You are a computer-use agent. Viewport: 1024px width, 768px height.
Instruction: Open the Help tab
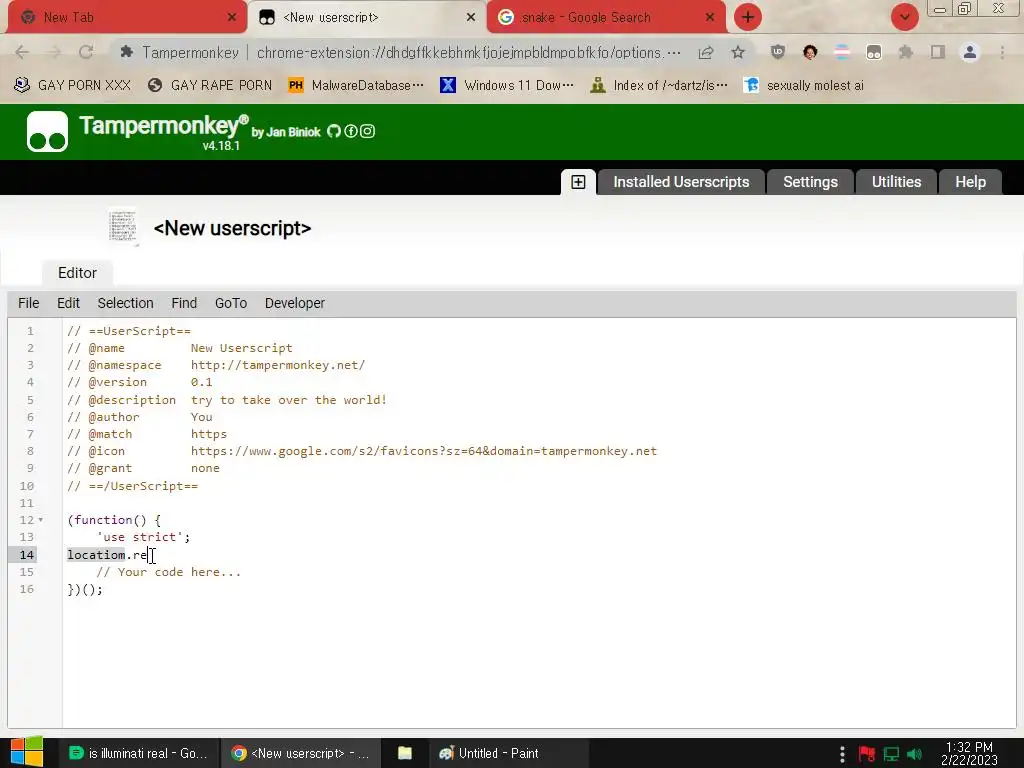(970, 182)
